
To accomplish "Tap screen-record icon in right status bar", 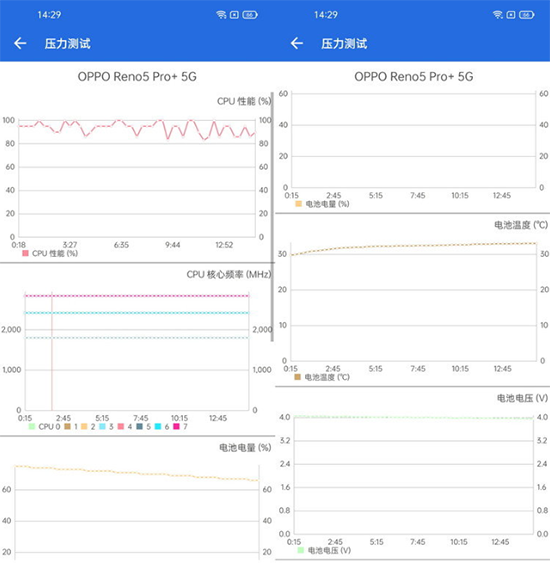I will [511, 15].
